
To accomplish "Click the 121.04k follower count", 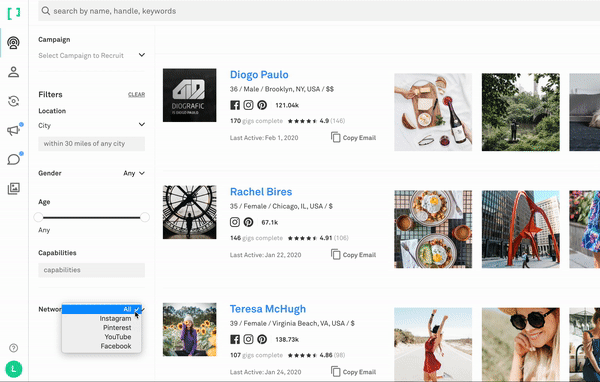I will coord(287,105).
